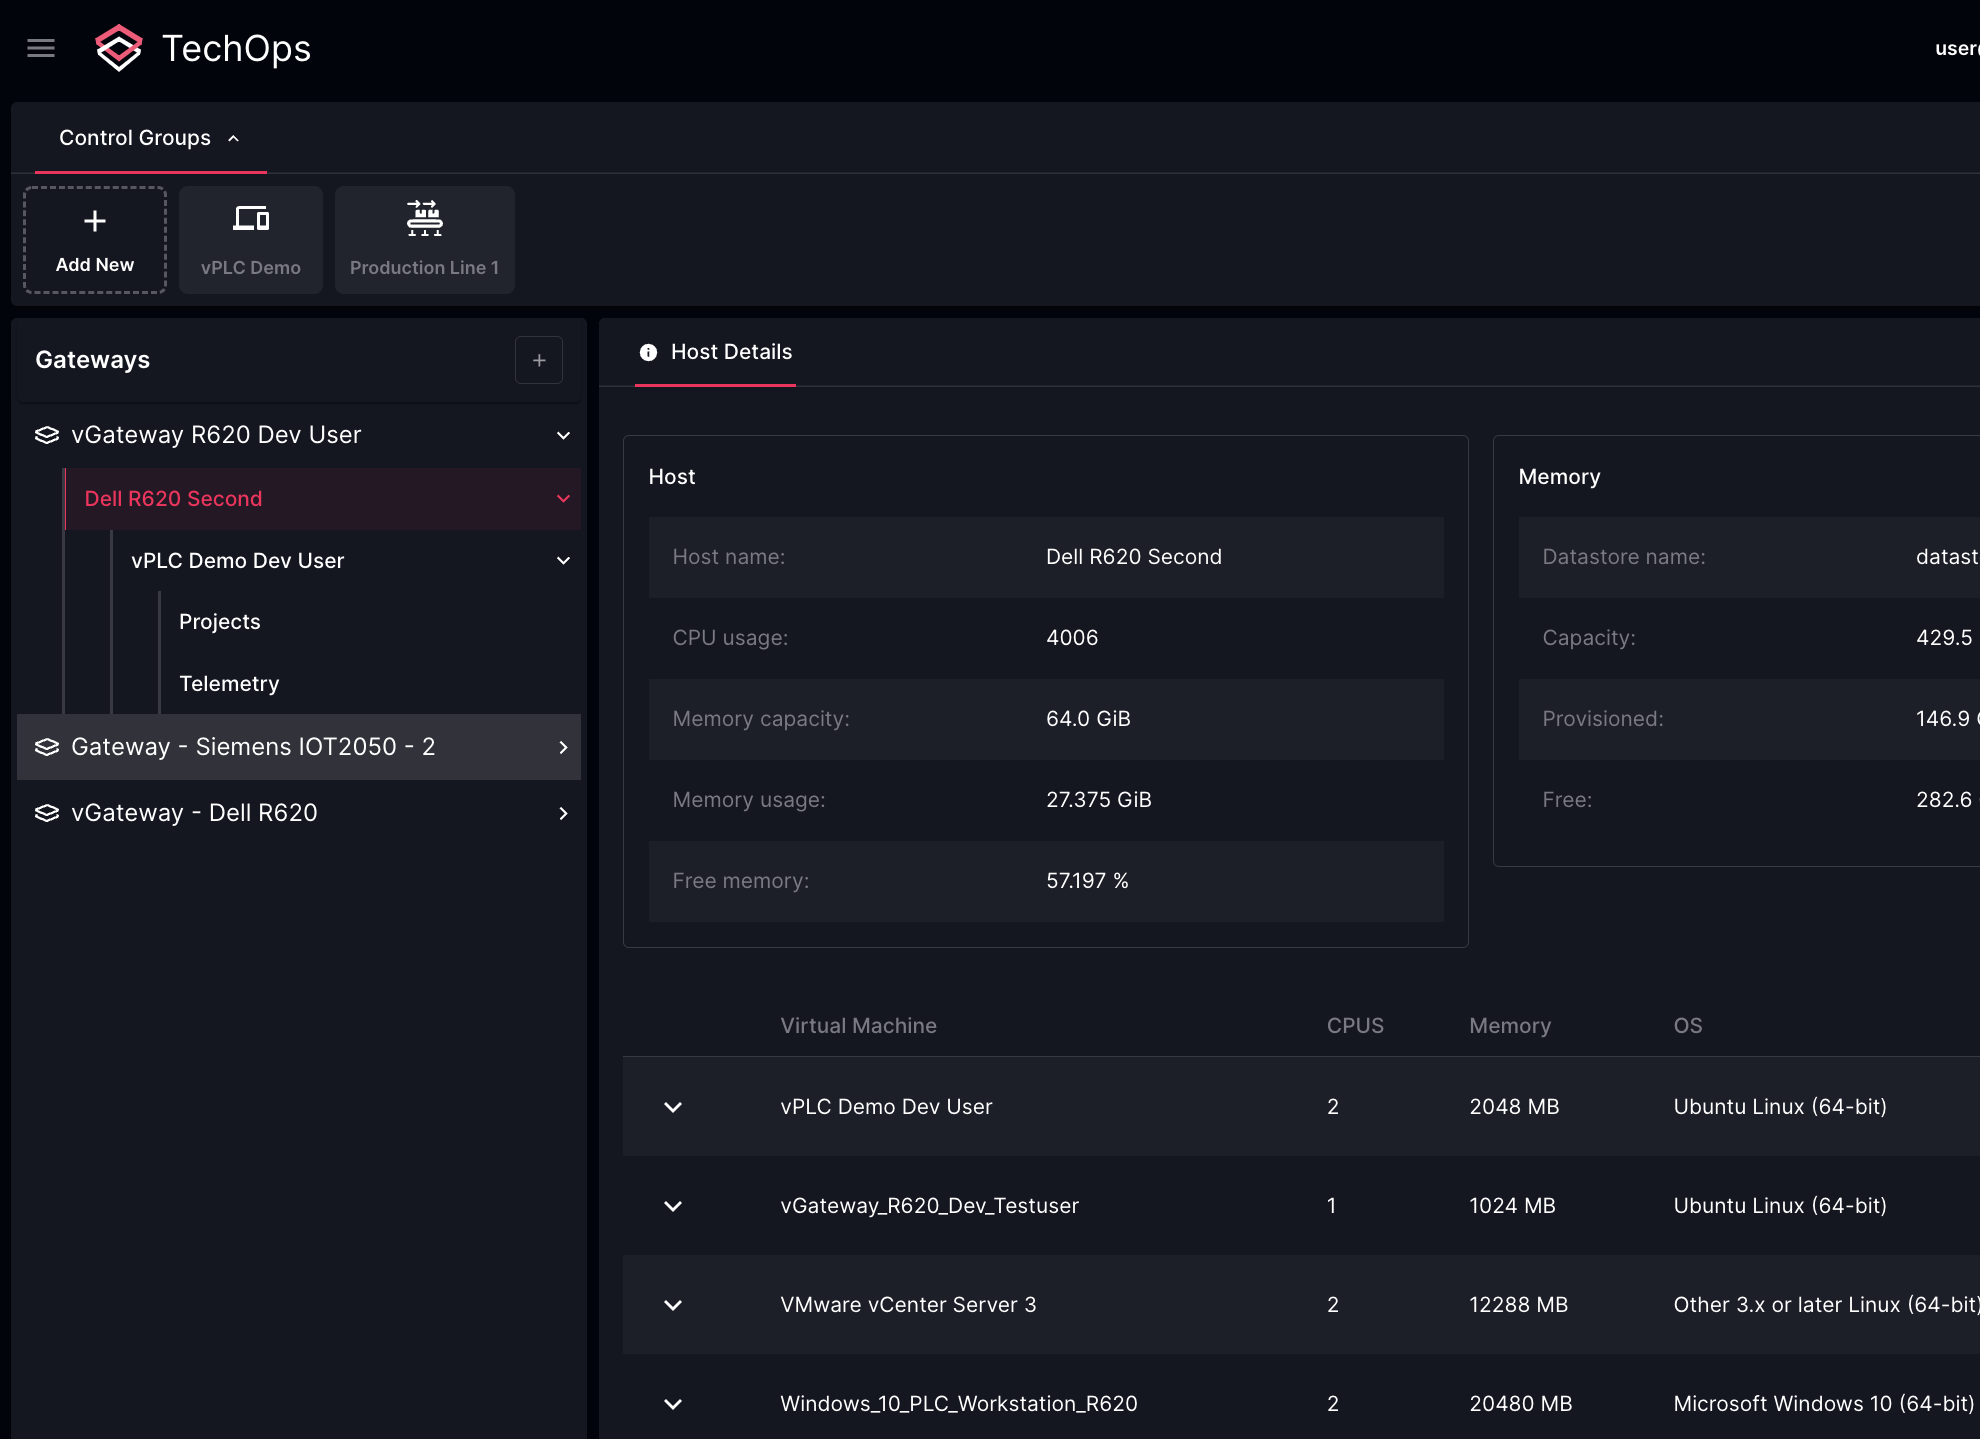1980x1439 pixels.
Task: Click the VMware vCenter Server 3 name
Action: (908, 1304)
